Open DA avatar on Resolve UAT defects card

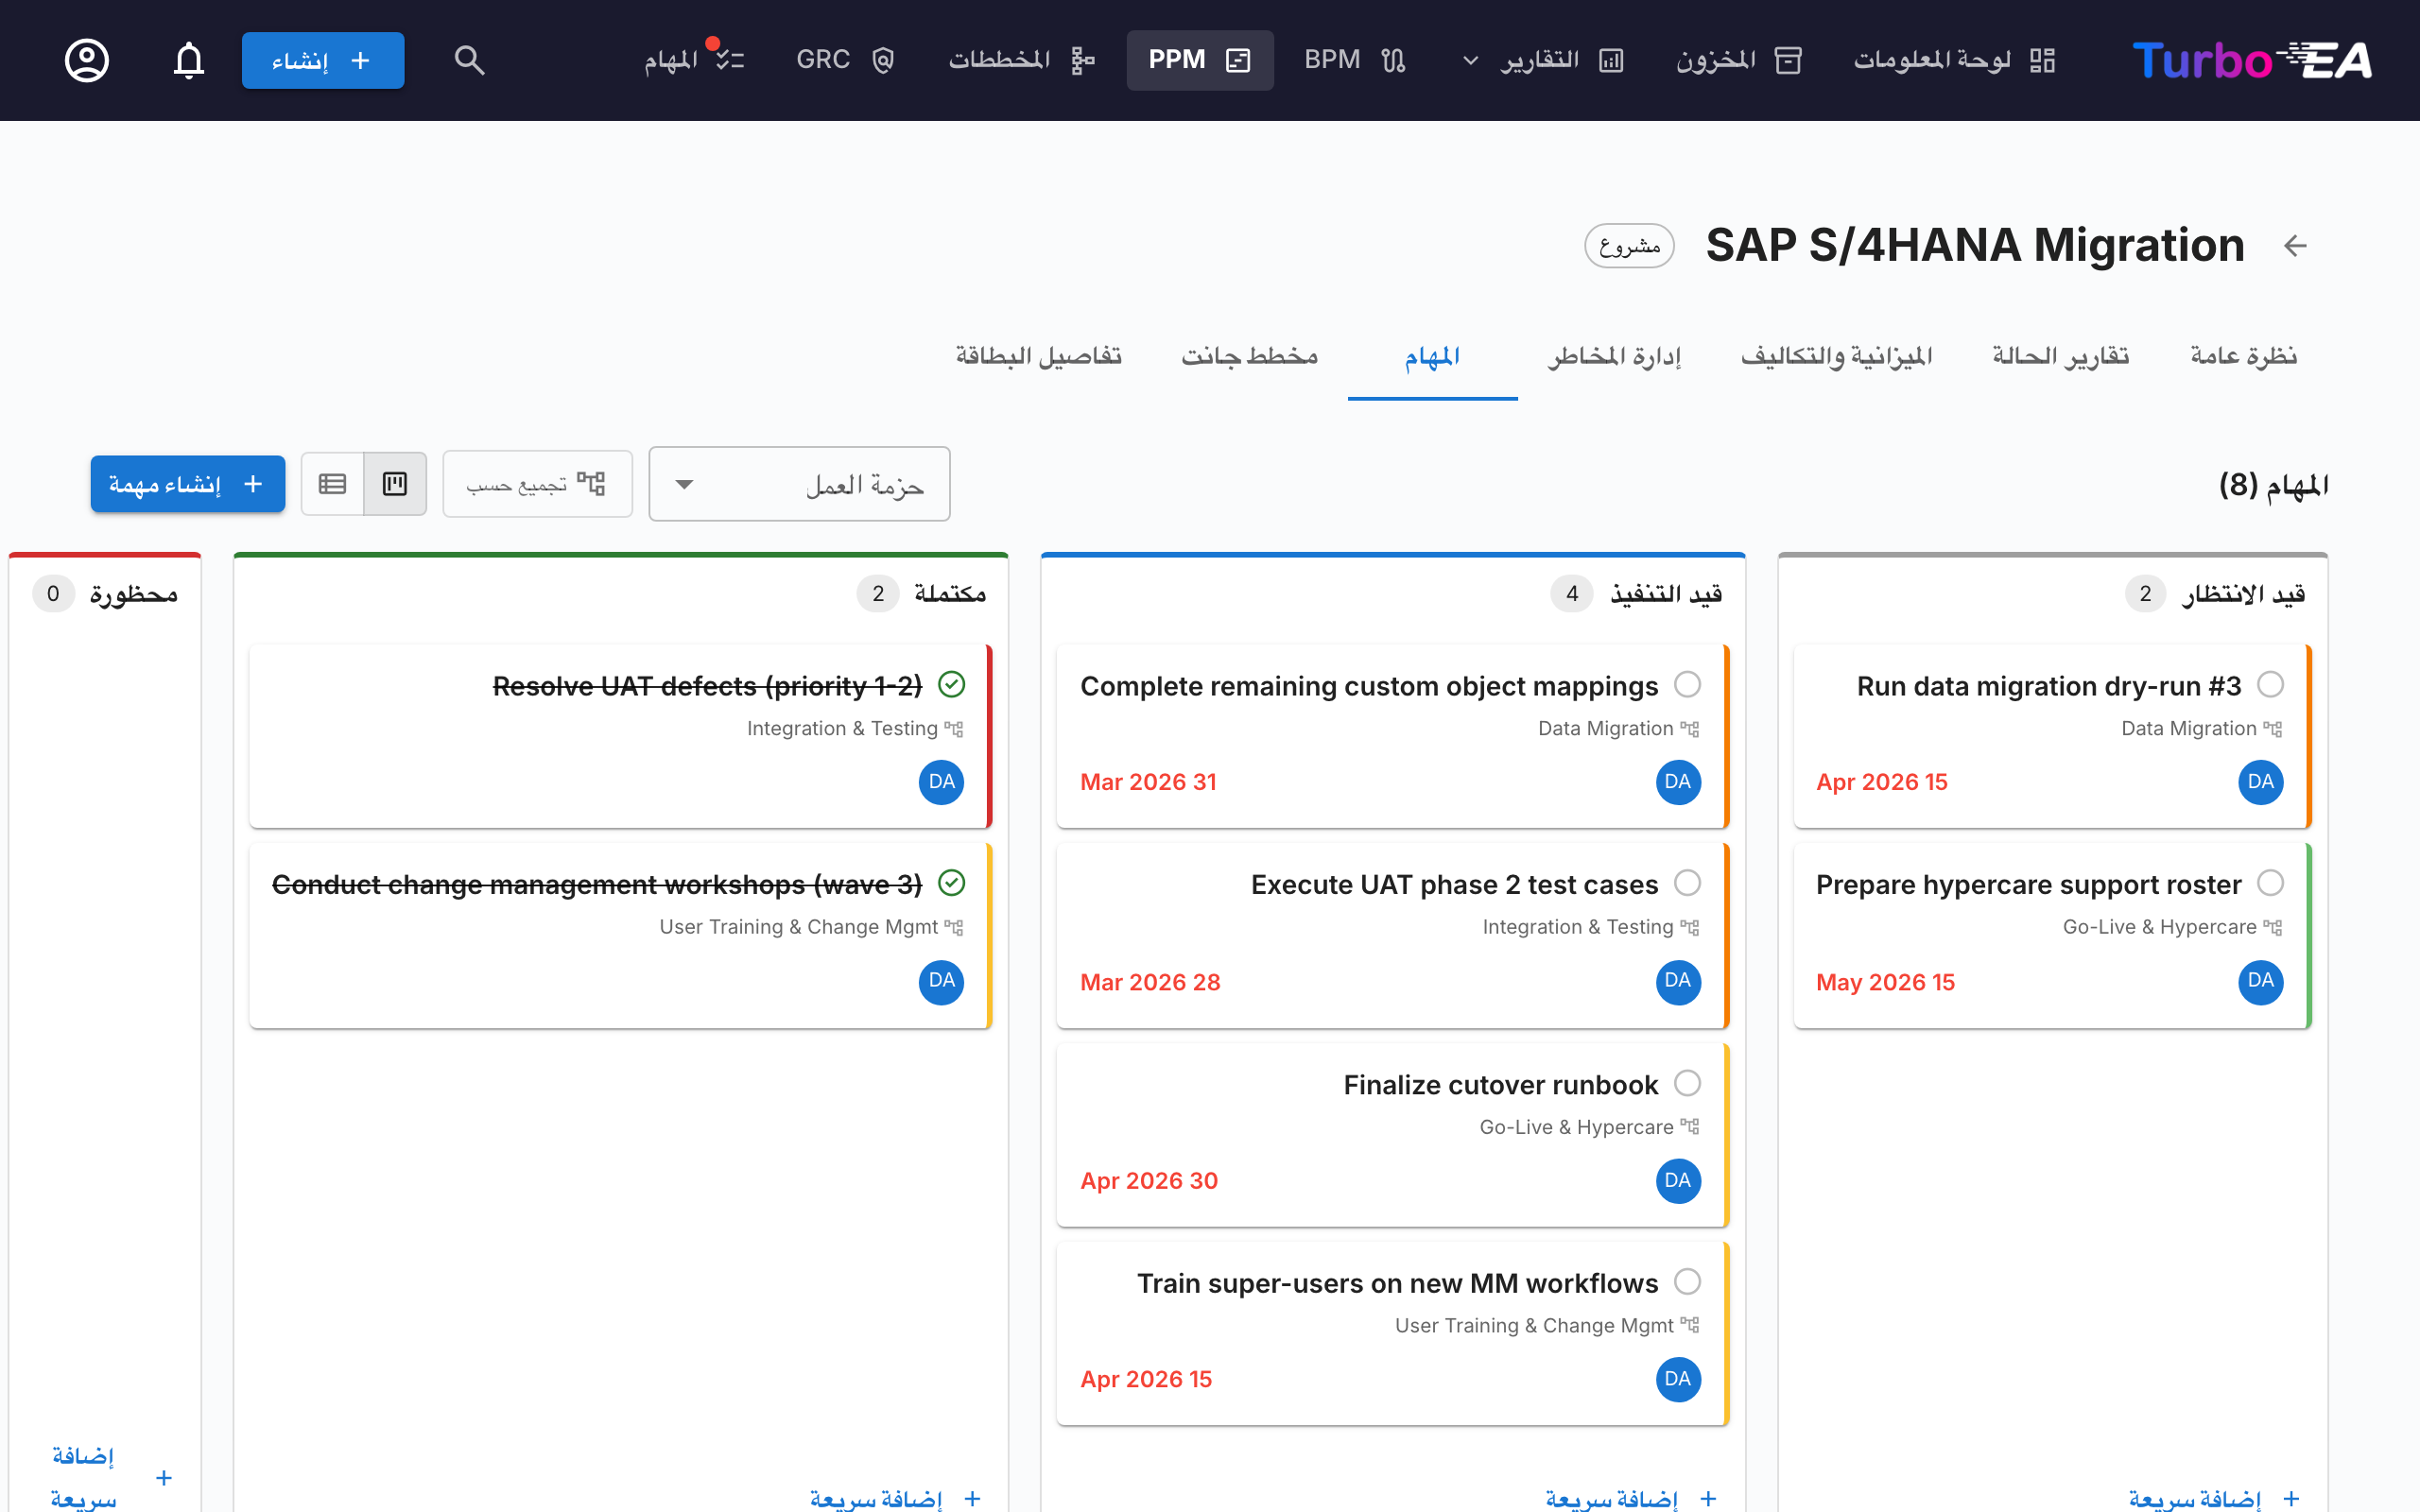coord(941,782)
